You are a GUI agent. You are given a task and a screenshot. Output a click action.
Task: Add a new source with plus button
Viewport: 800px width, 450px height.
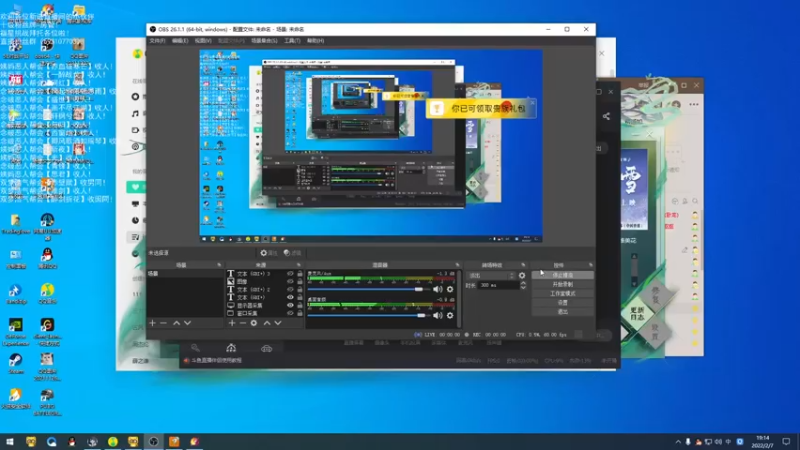(232, 323)
